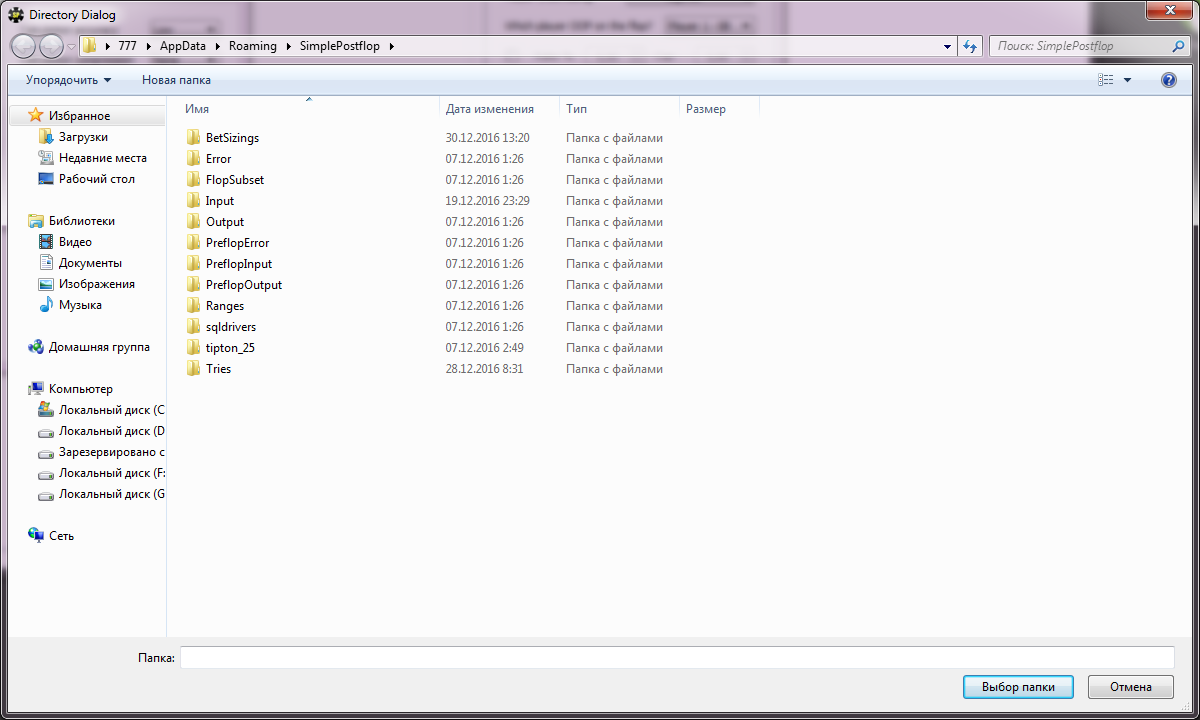Expand the view options dropdown arrow

tap(1128, 80)
